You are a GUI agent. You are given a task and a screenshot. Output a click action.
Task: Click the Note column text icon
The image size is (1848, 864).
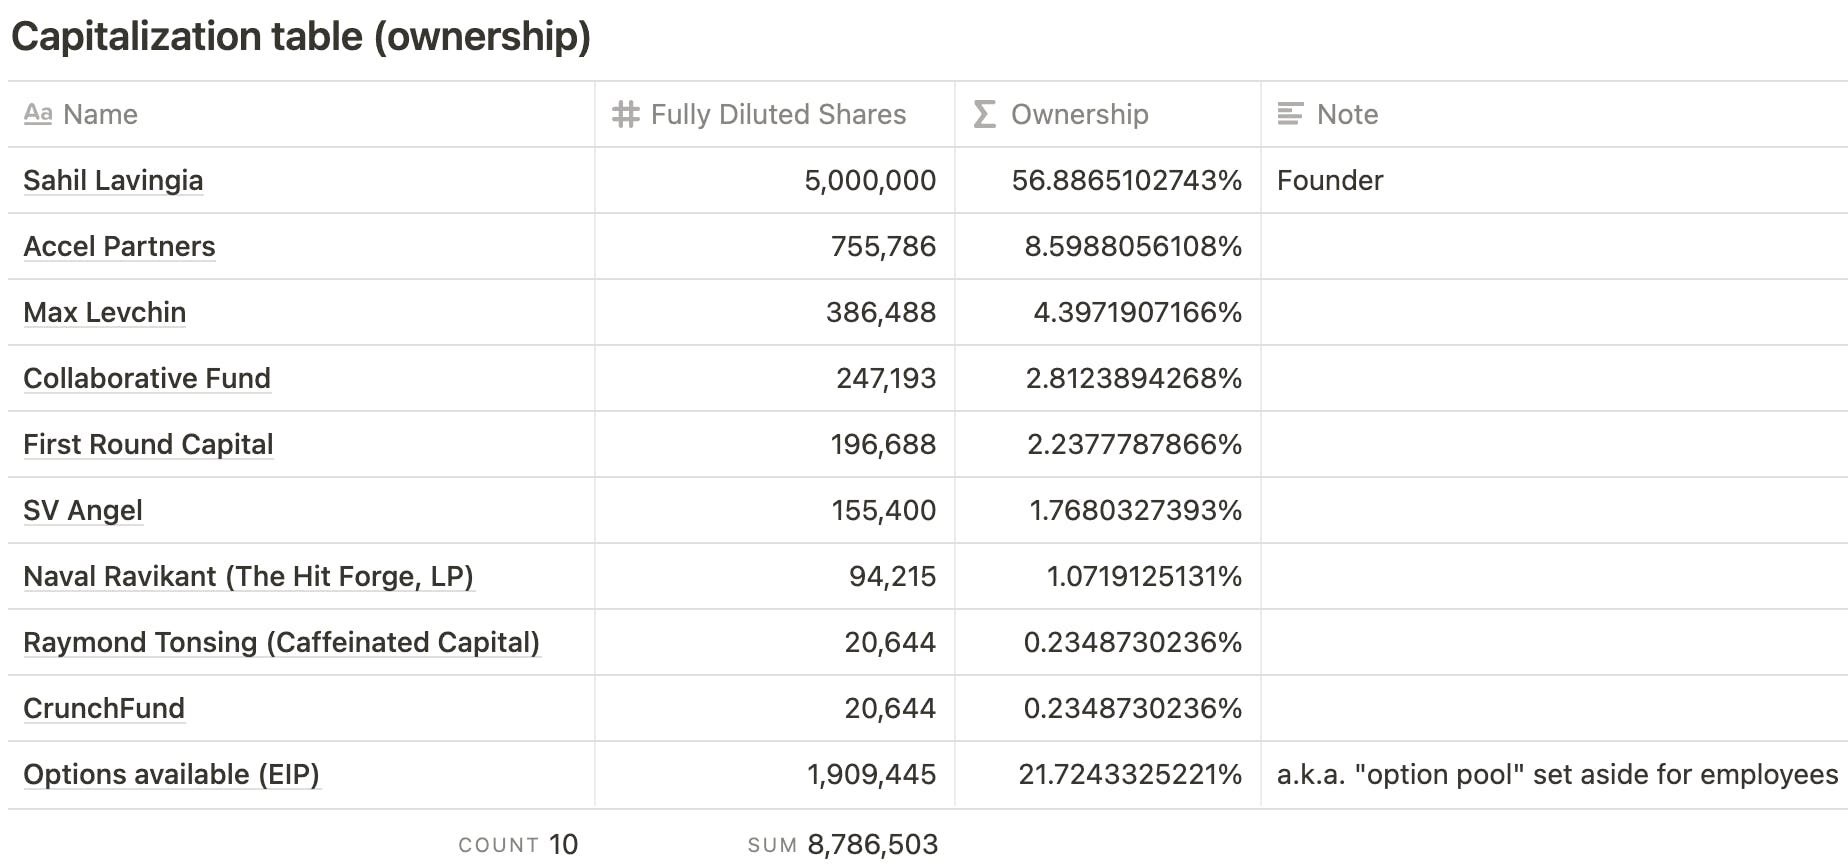point(1291,114)
